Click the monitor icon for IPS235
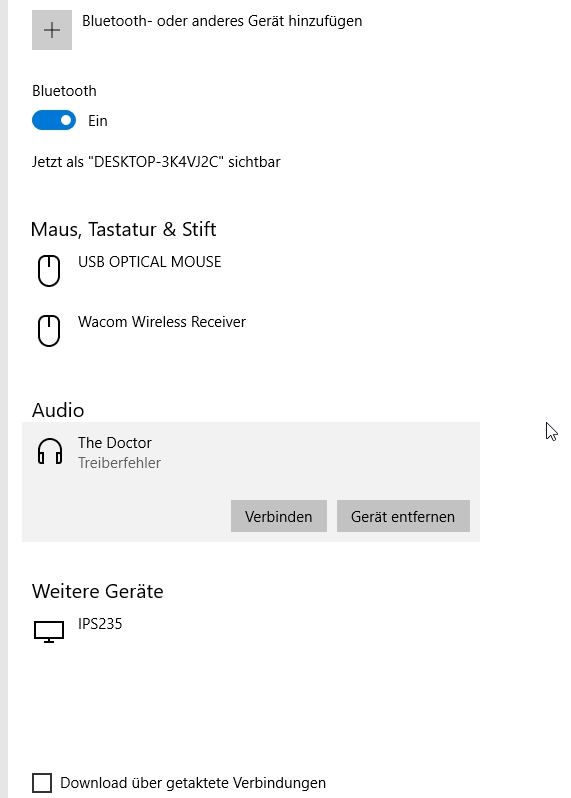This screenshot has height=798, width=571. click(49, 632)
